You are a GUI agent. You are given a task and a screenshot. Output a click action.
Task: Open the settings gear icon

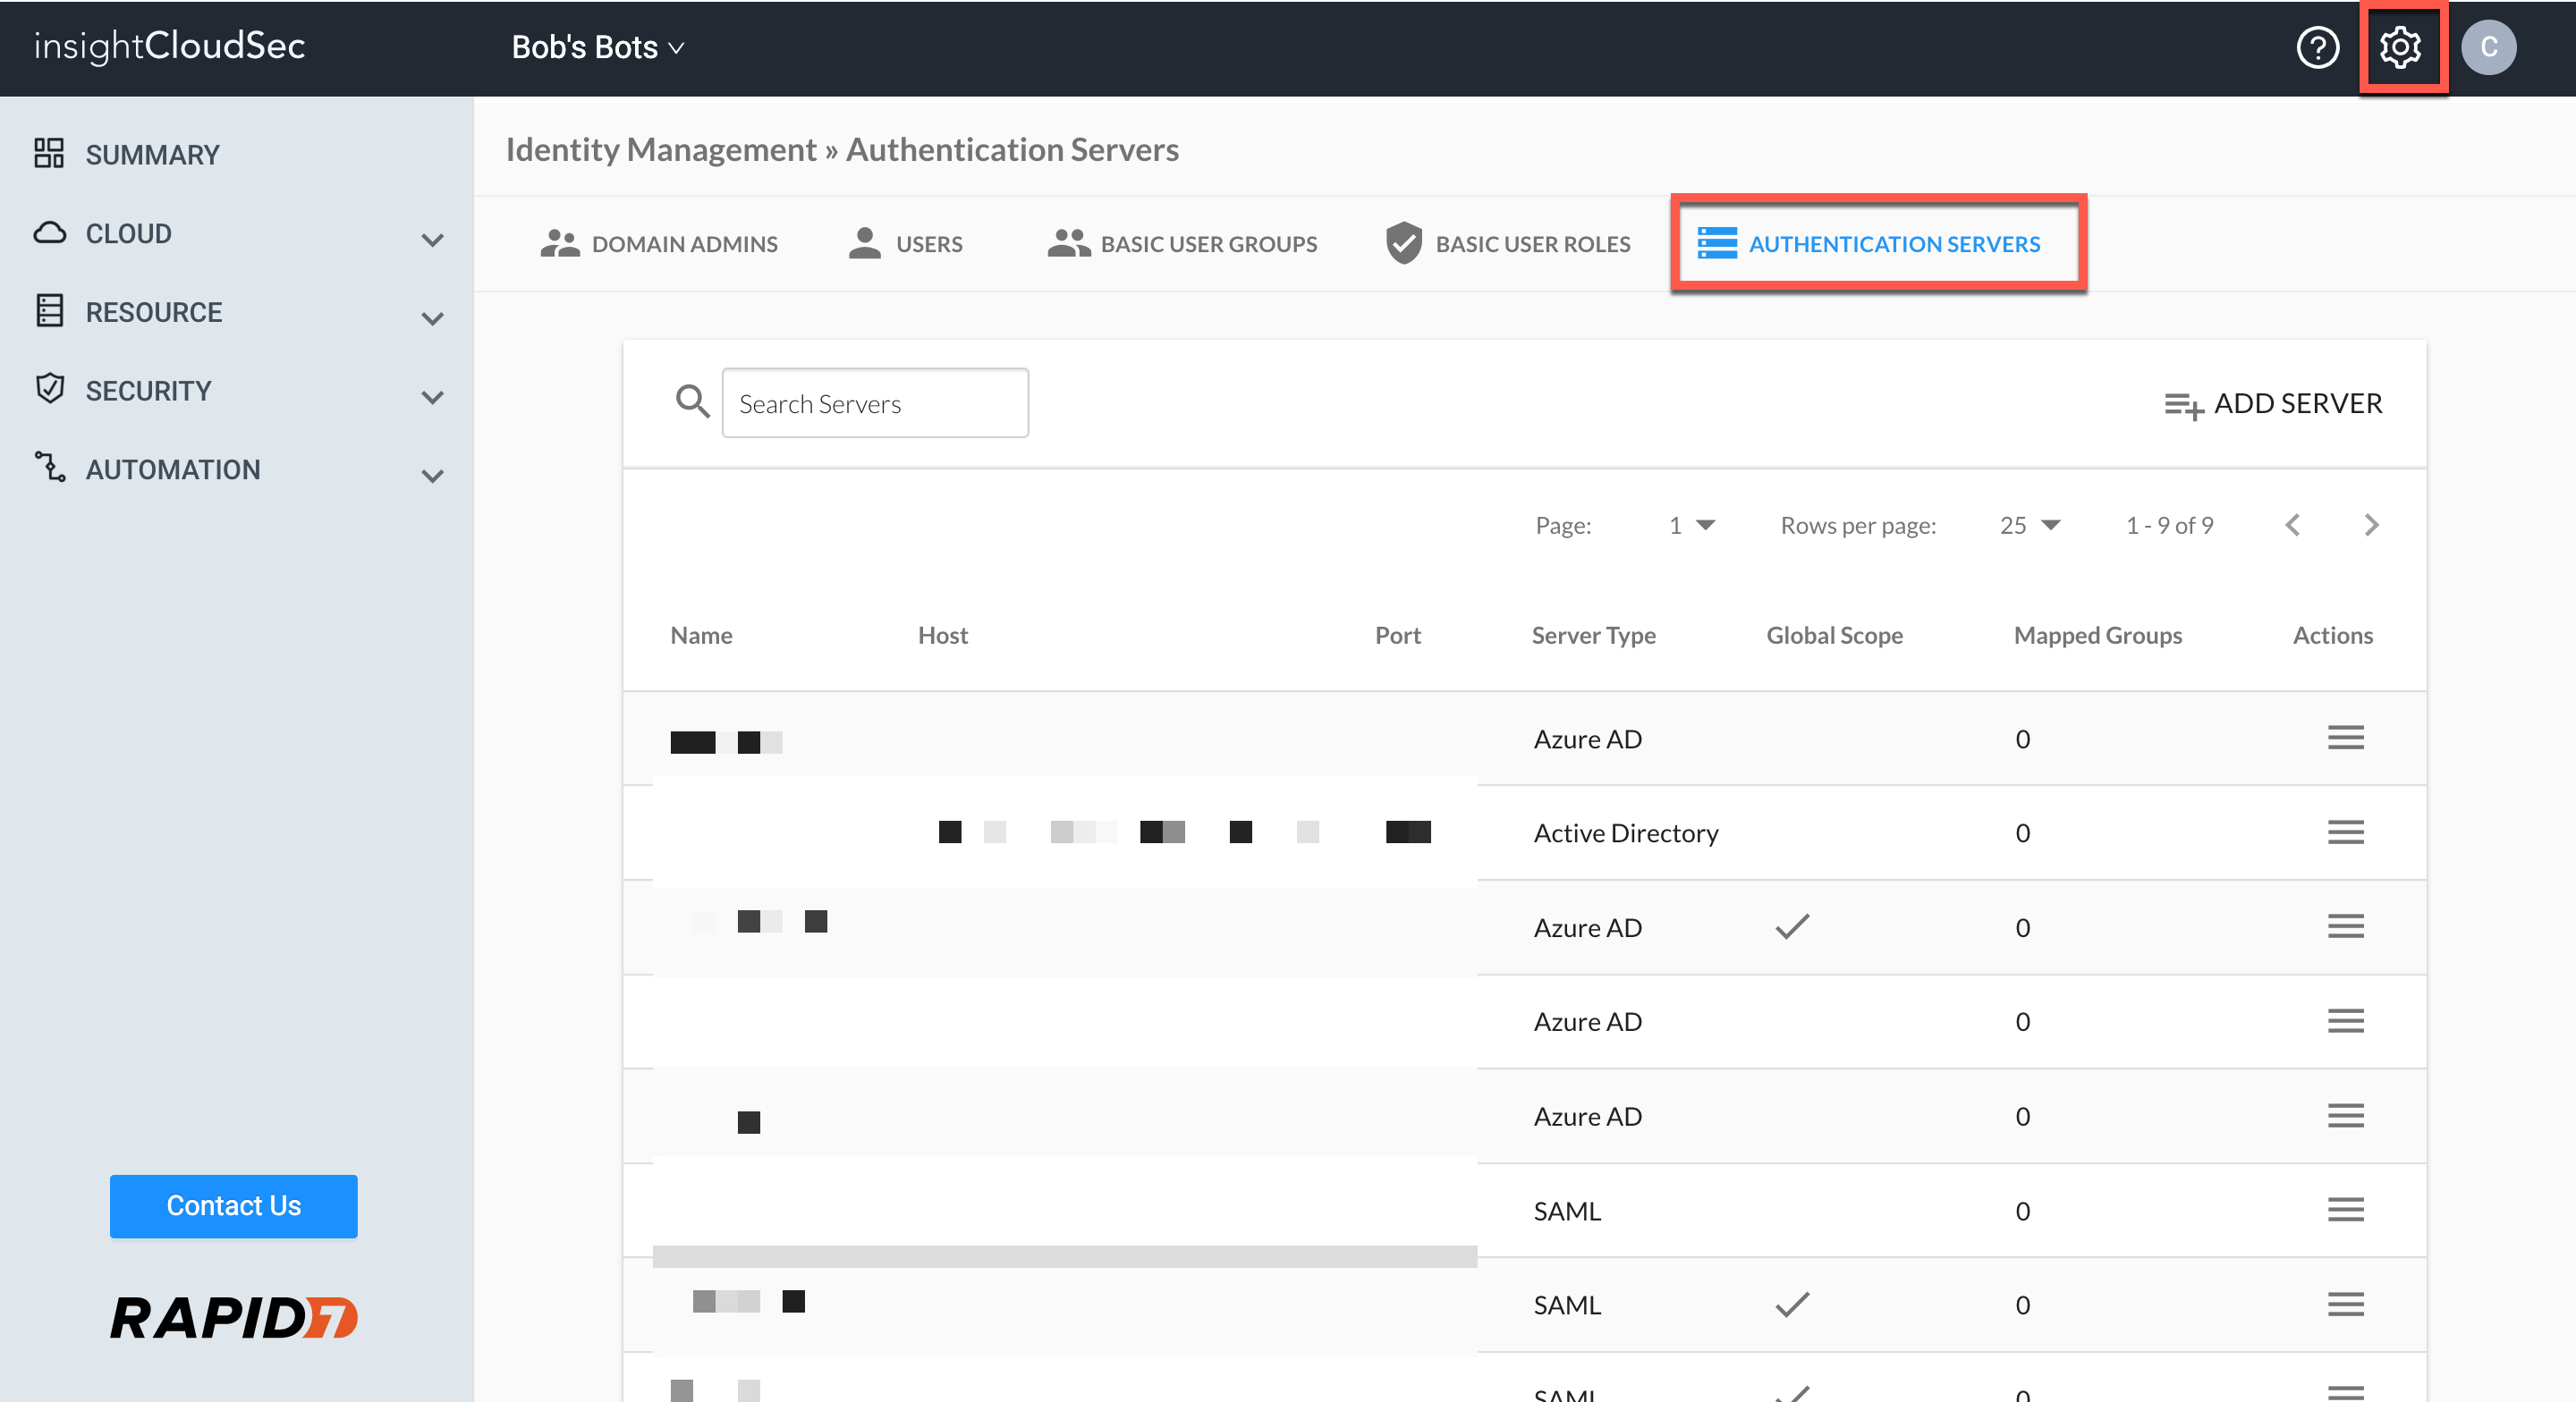click(2399, 47)
